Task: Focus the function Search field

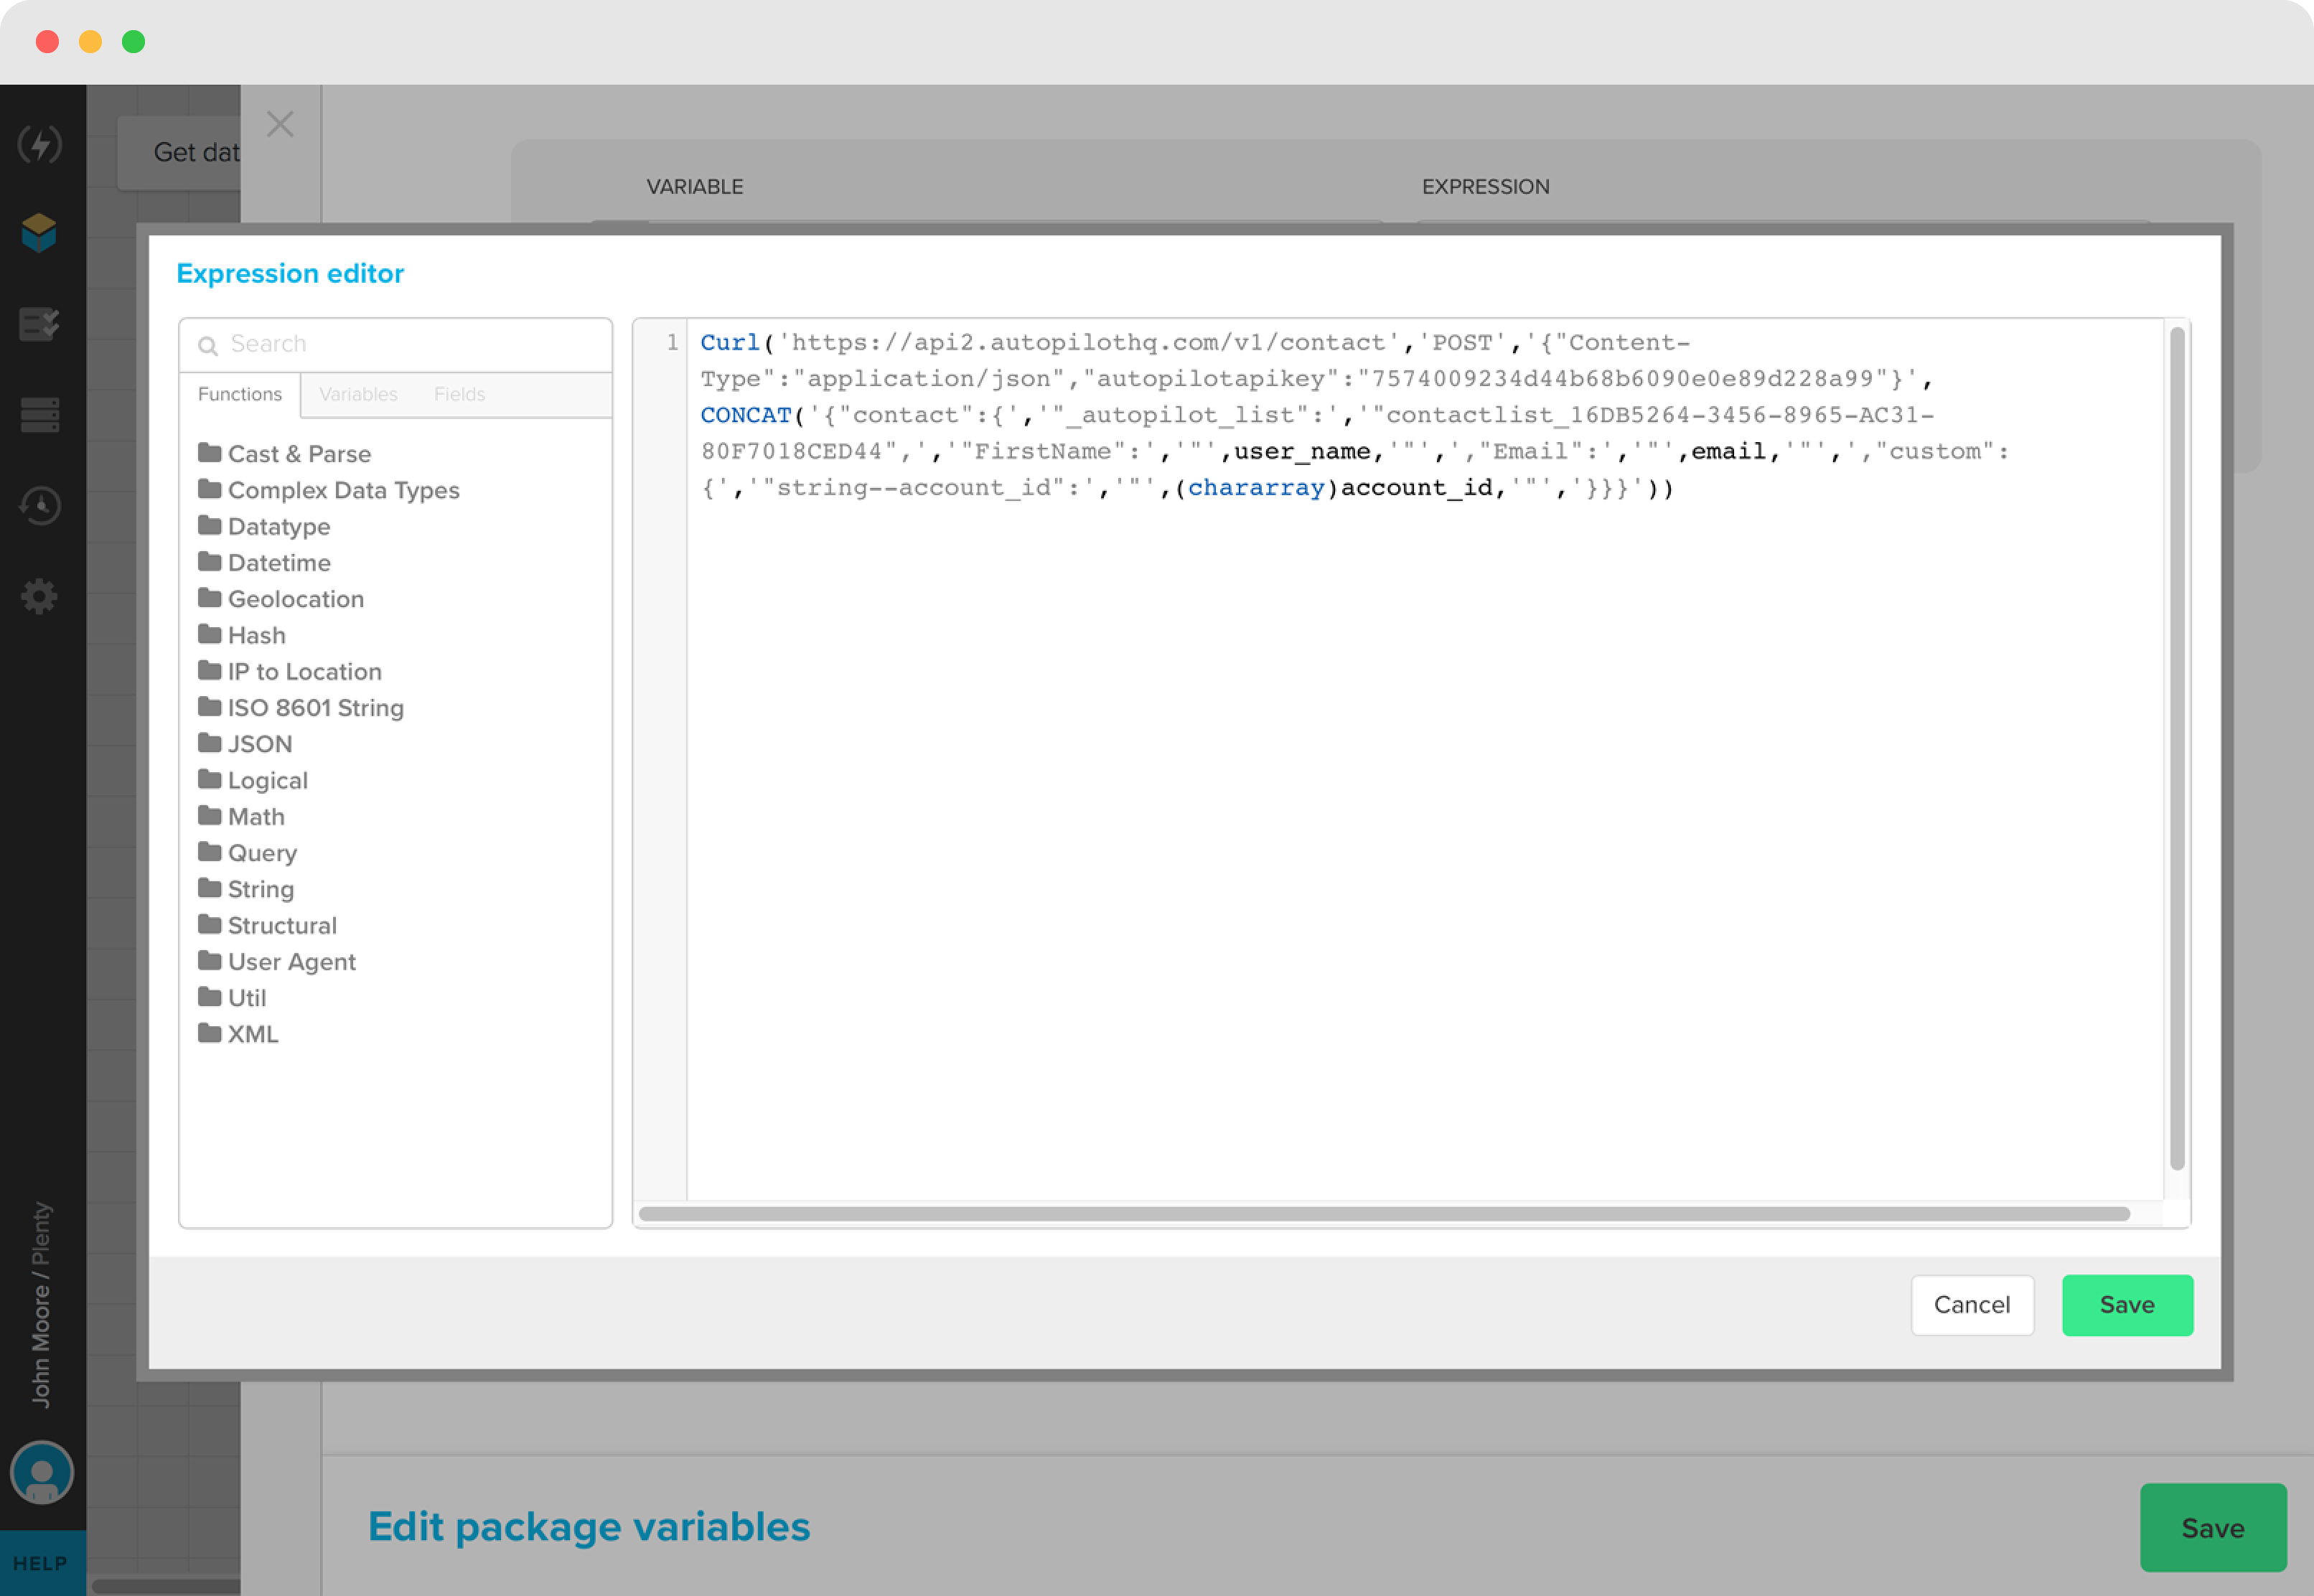Action: [x=396, y=344]
